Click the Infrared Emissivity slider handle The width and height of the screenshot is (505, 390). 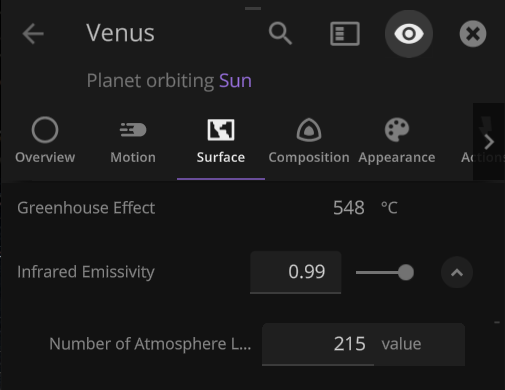click(406, 273)
